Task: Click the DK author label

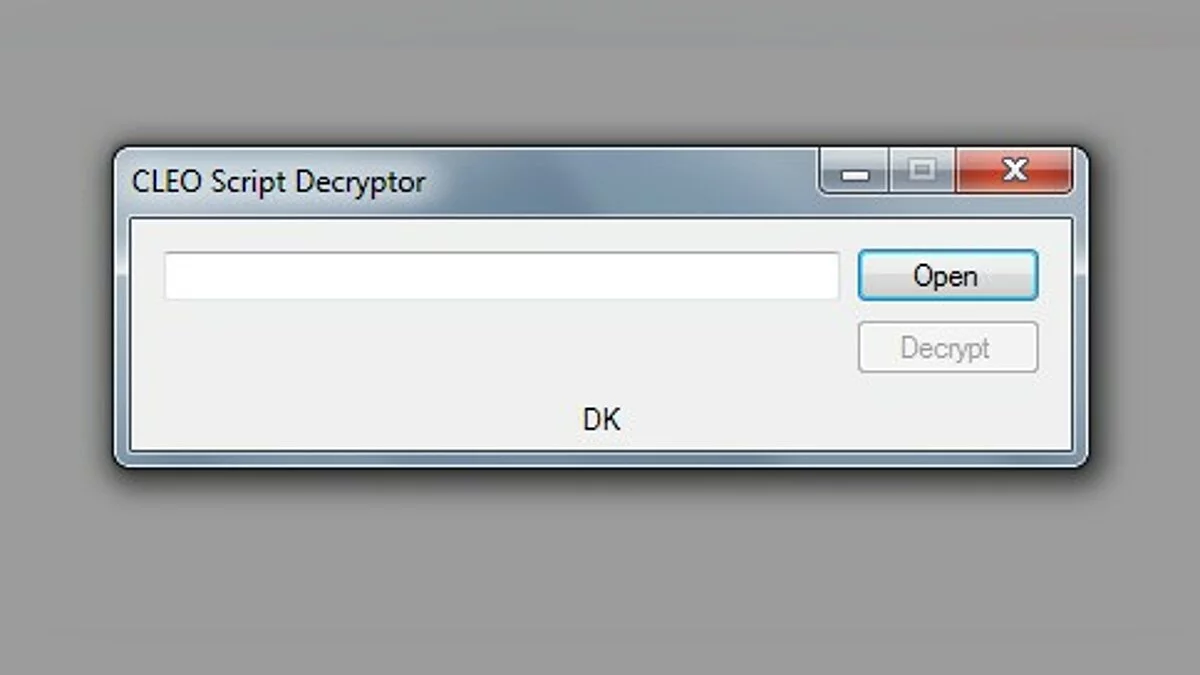Action: pyautogui.click(x=601, y=420)
